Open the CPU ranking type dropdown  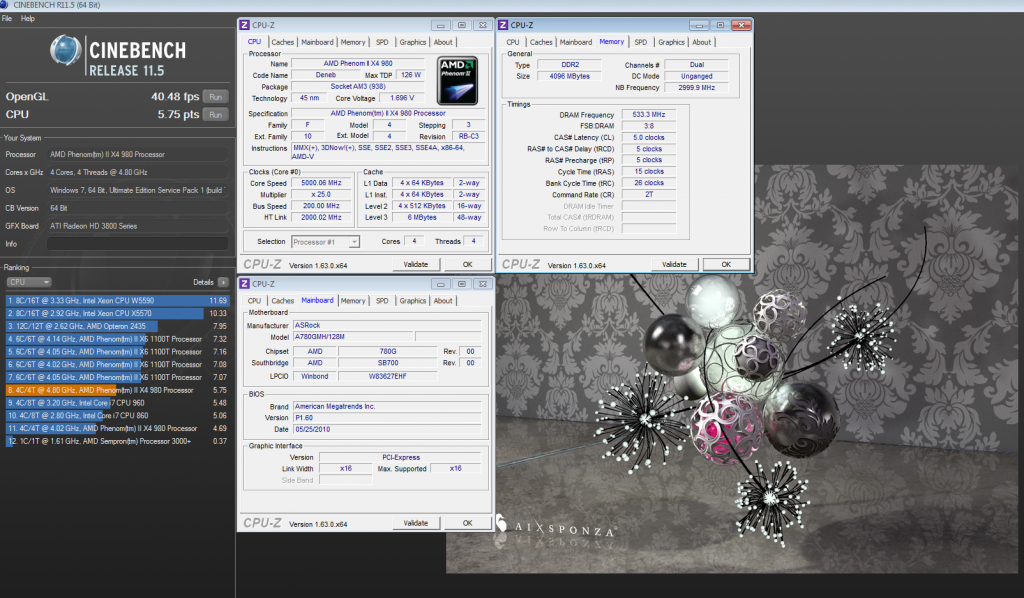click(x=28, y=283)
